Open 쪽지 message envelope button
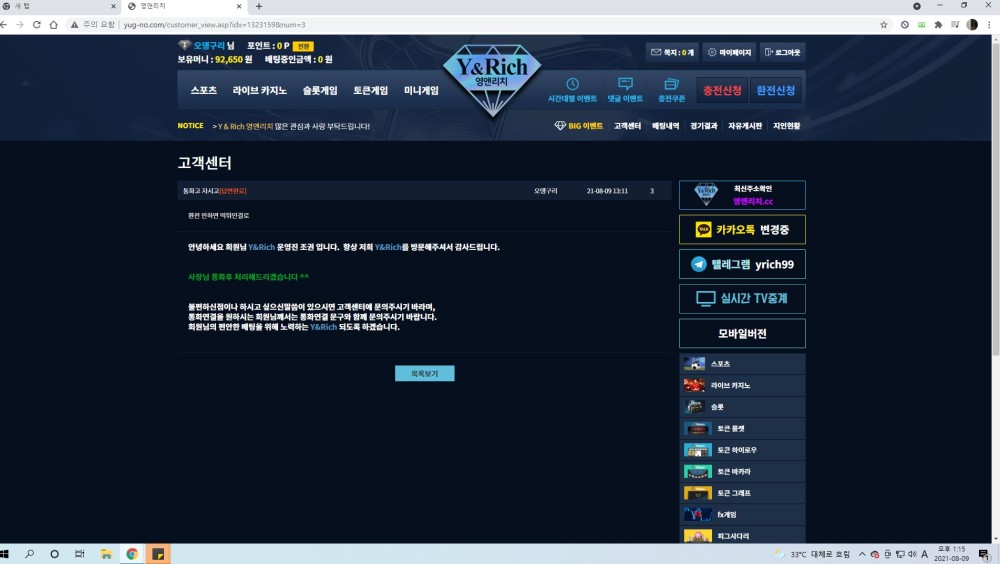The image size is (1000, 564). (x=672, y=52)
